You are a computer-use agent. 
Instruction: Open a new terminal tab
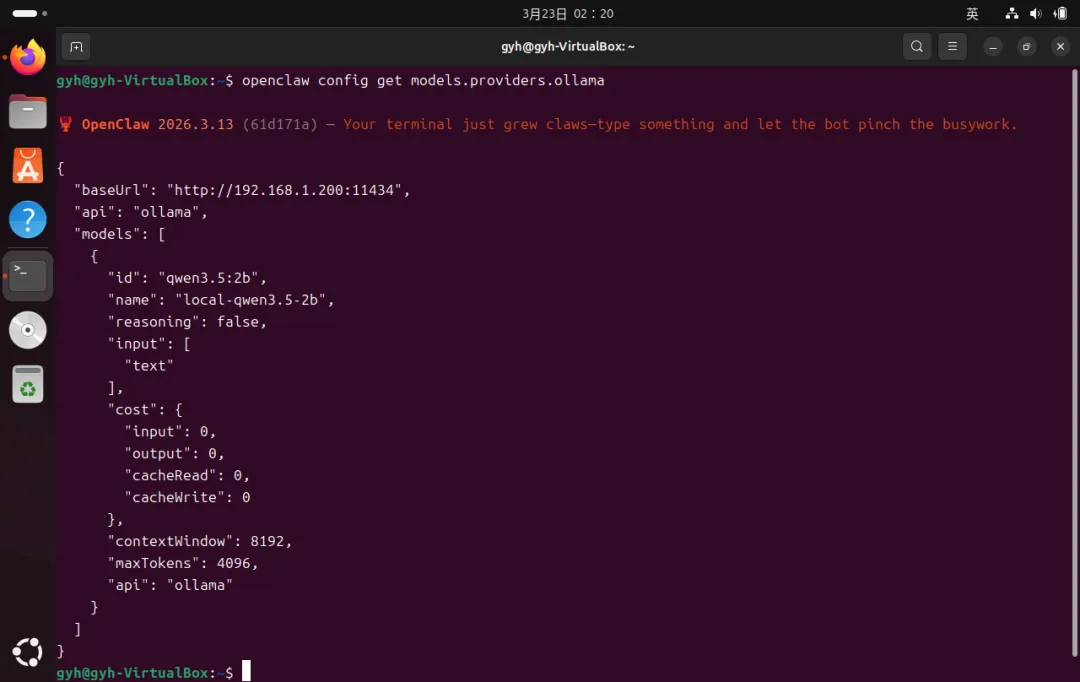coord(76,47)
